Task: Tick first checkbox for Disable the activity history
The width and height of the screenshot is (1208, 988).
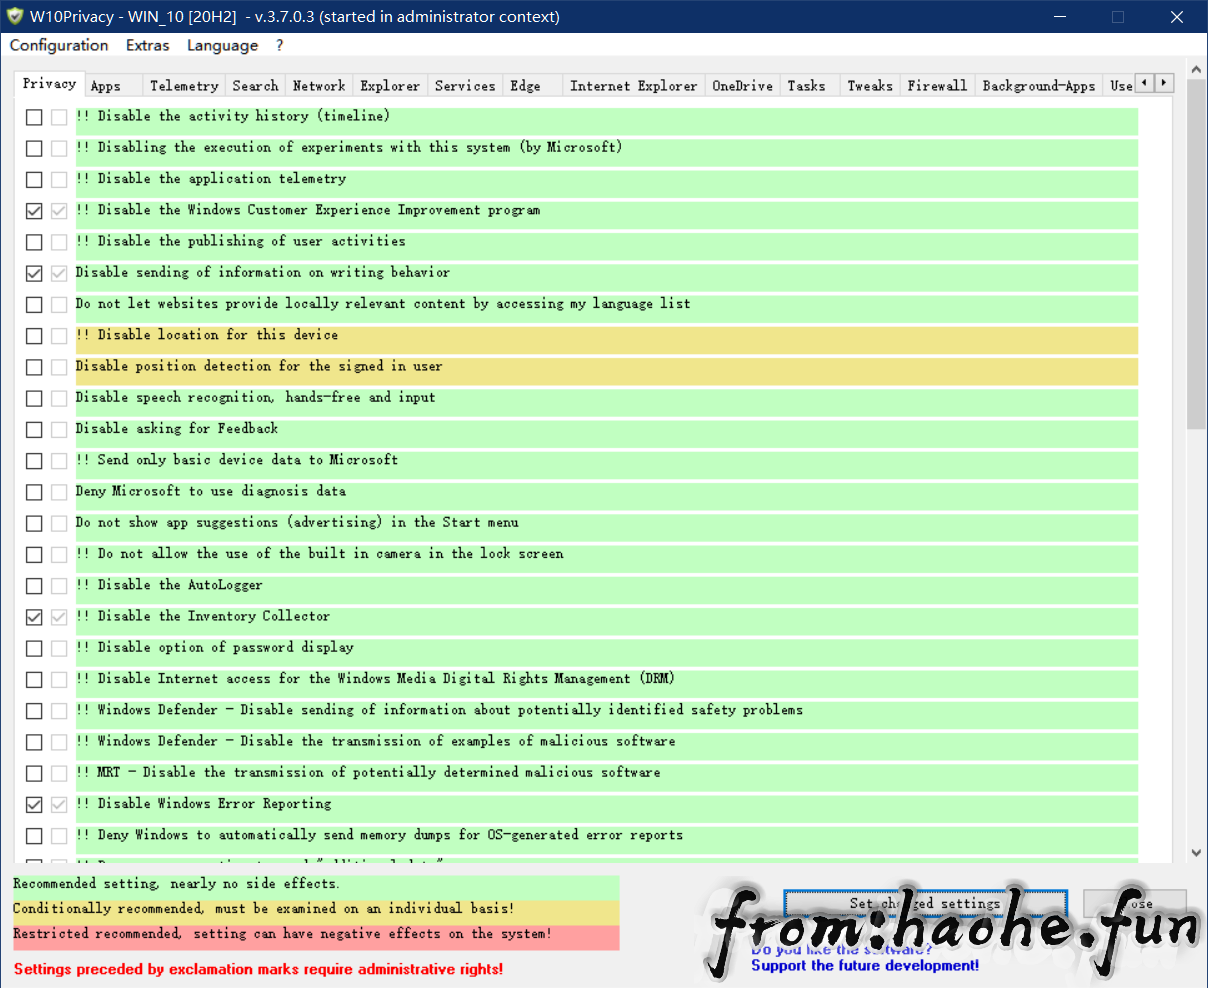Action: click(34, 117)
